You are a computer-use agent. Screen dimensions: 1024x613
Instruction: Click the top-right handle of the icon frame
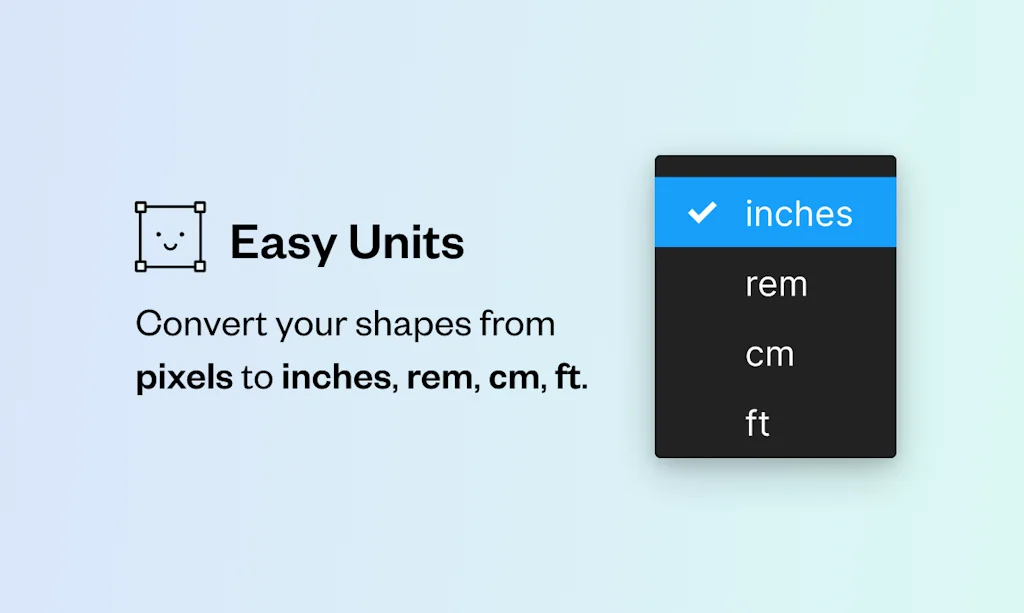[200, 207]
